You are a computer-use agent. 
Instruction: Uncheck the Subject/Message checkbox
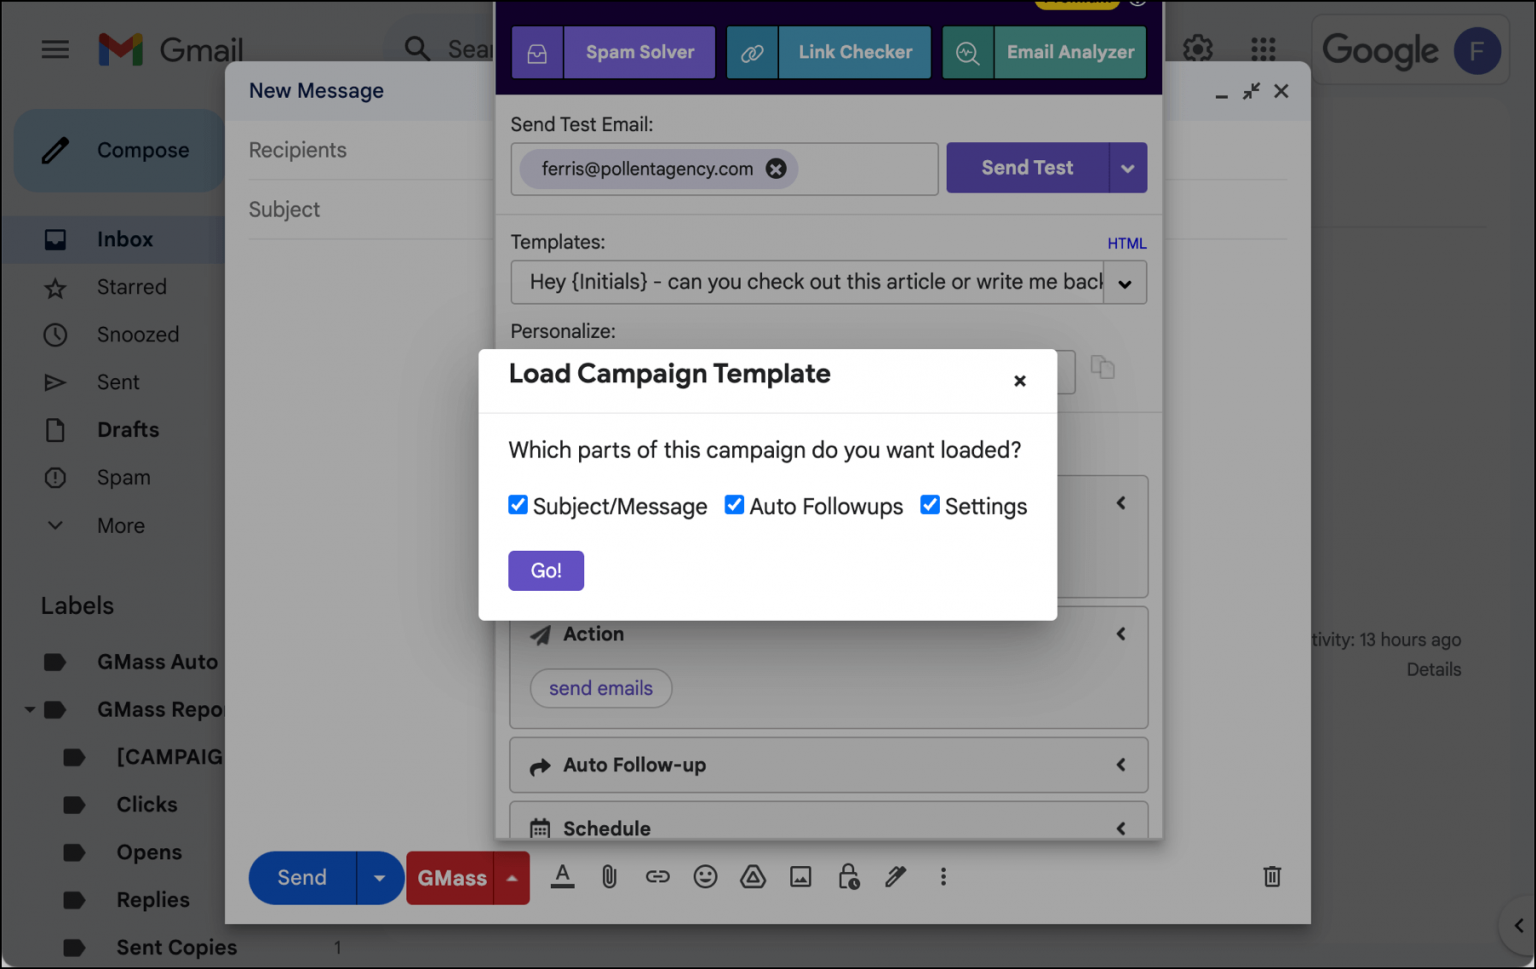pyautogui.click(x=518, y=505)
